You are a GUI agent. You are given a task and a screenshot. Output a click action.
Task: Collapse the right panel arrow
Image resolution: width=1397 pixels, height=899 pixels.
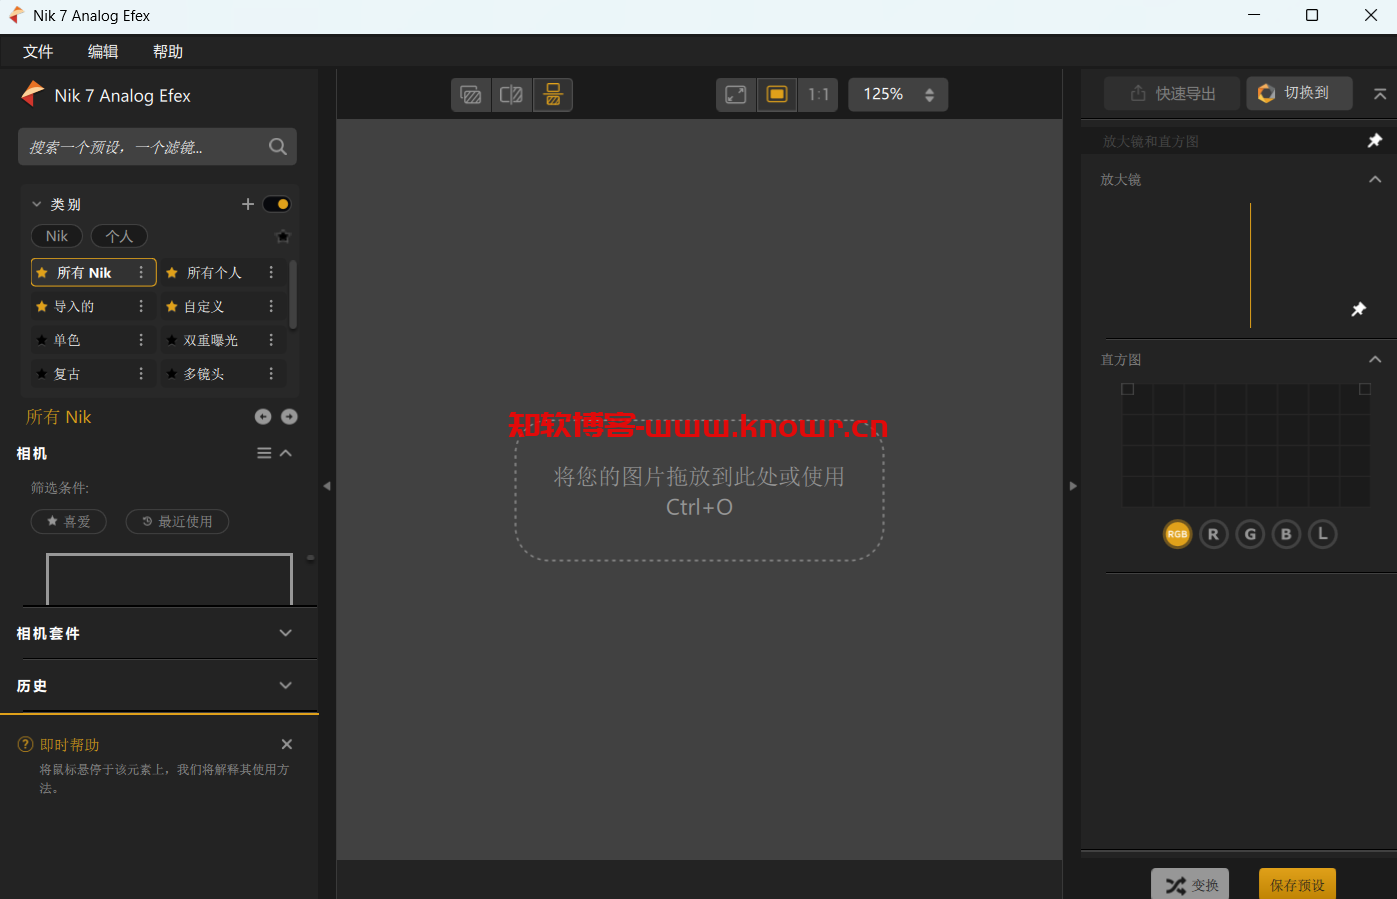coord(1073,486)
